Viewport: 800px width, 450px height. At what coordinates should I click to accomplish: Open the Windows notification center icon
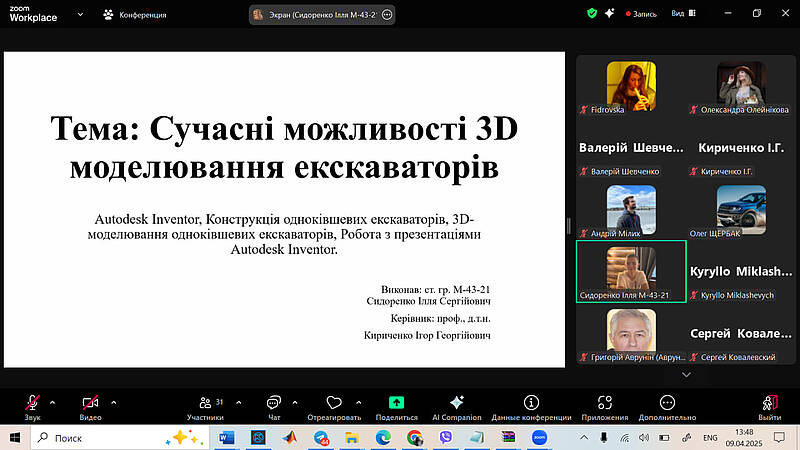pos(780,438)
